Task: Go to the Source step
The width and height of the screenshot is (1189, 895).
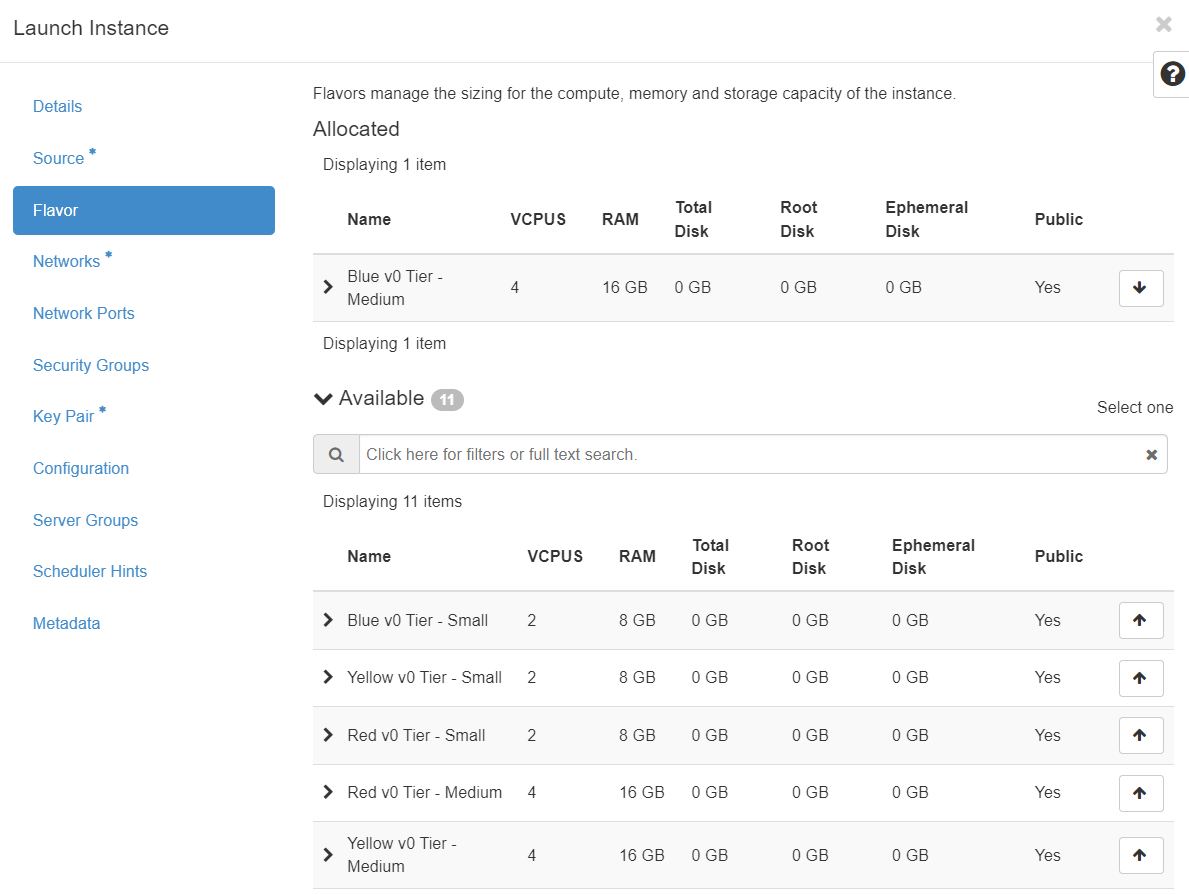Action: click(x=58, y=159)
